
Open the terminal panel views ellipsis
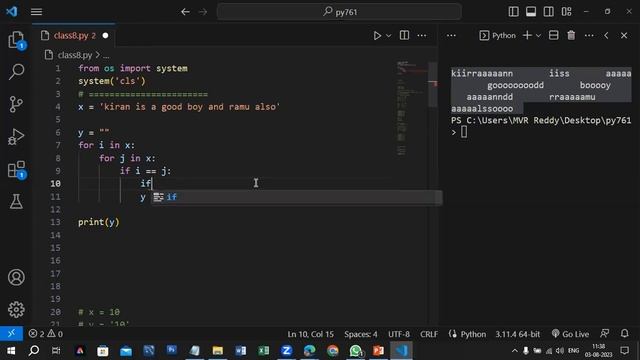tap(451, 36)
